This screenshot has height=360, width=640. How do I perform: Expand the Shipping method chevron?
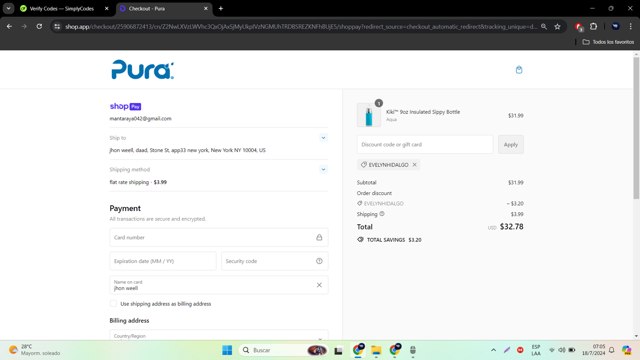pos(323,169)
